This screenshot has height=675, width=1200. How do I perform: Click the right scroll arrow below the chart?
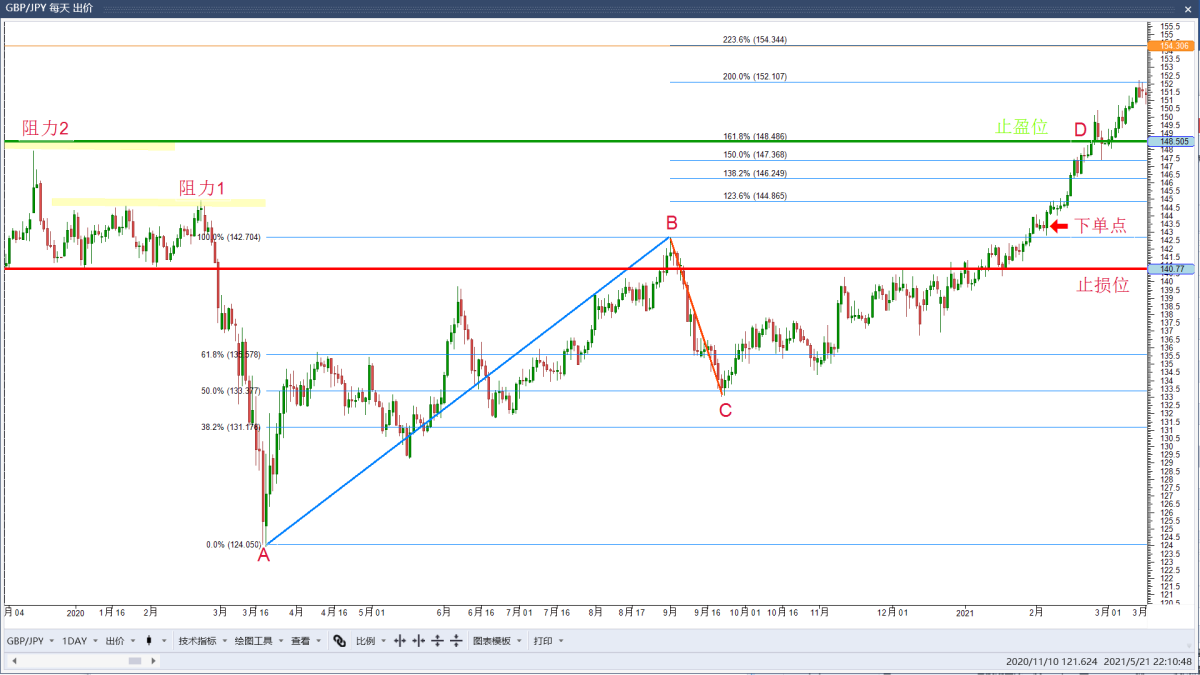152,660
